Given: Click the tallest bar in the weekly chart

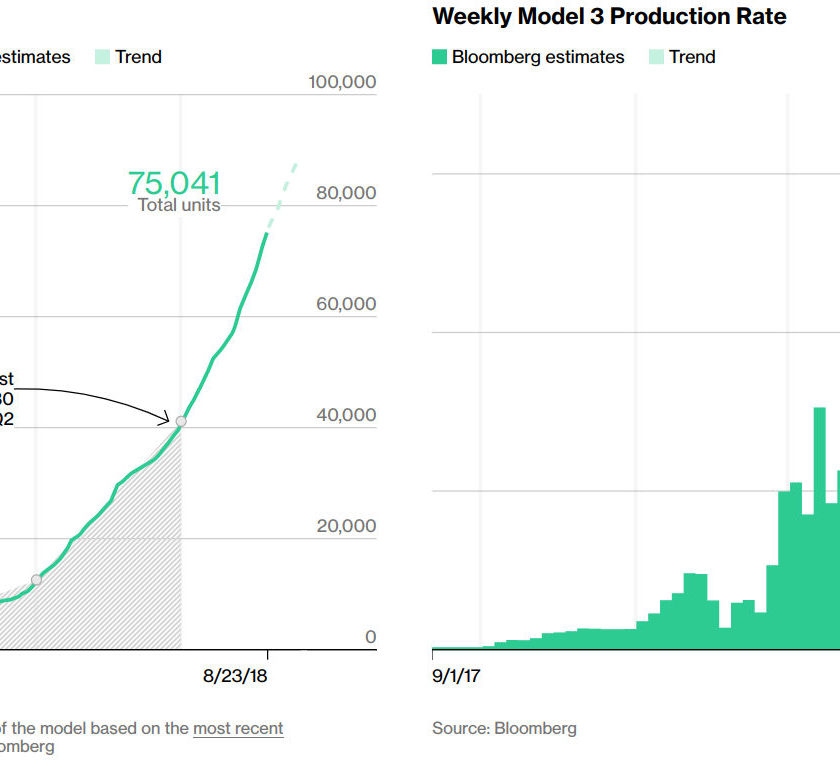Looking at the screenshot, I should (x=820, y=528).
